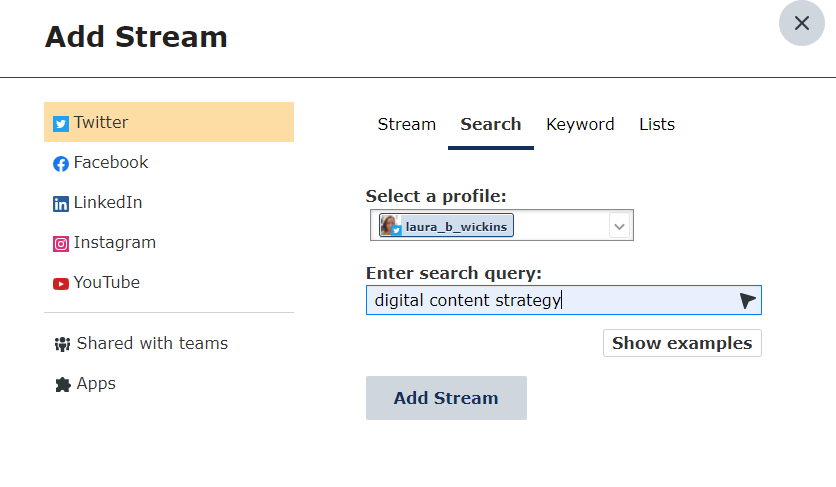Viewport: 836px width, 487px height.
Task: Select the laura_b_wickins profile chip
Action: [x=446, y=225]
